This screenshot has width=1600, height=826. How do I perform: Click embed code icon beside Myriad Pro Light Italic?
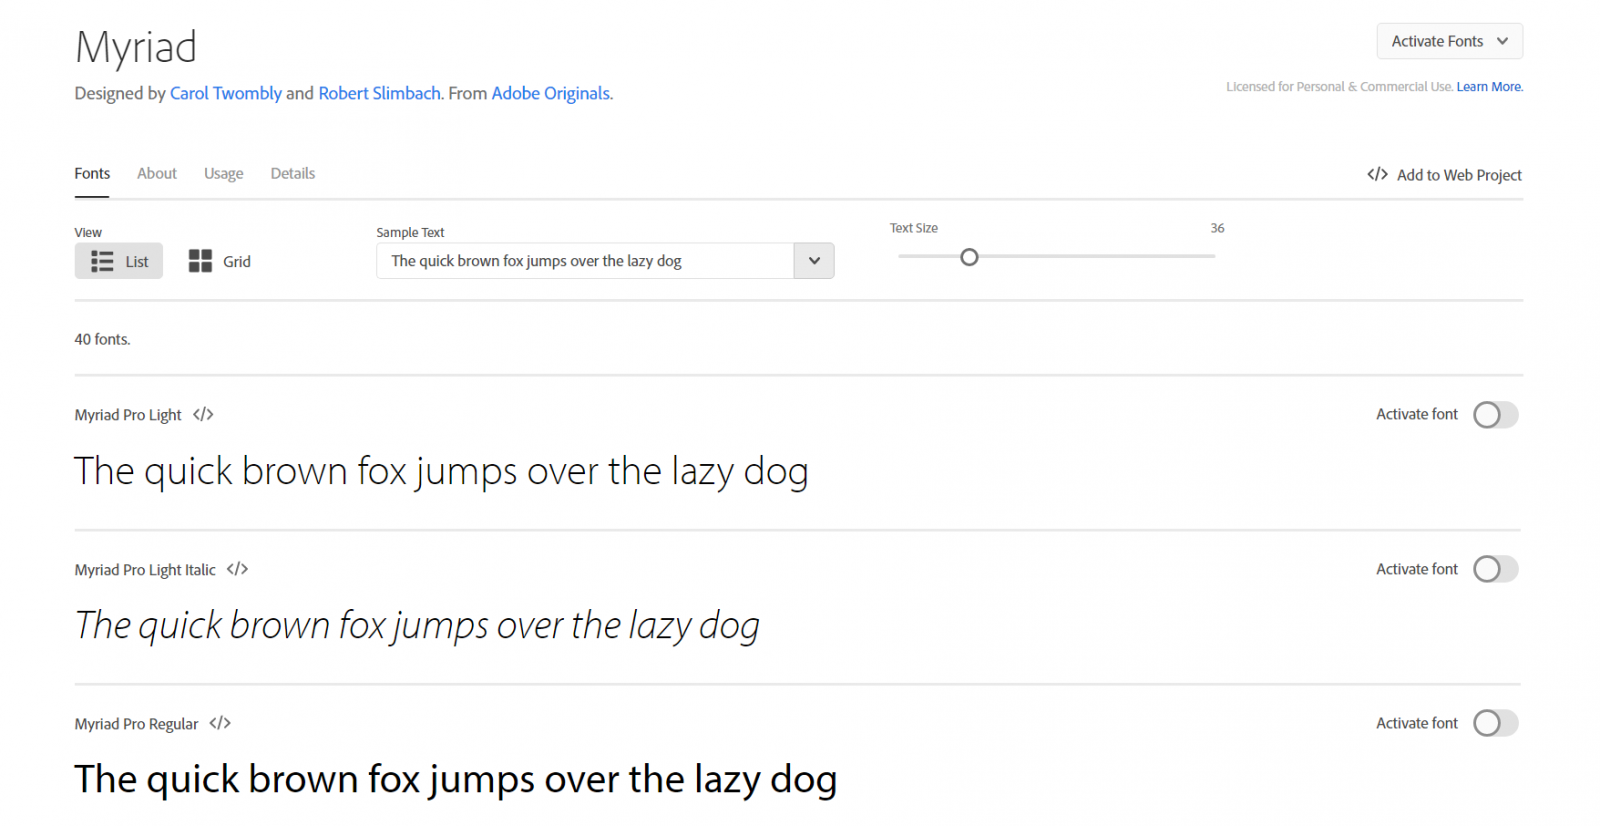pos(237,569)
